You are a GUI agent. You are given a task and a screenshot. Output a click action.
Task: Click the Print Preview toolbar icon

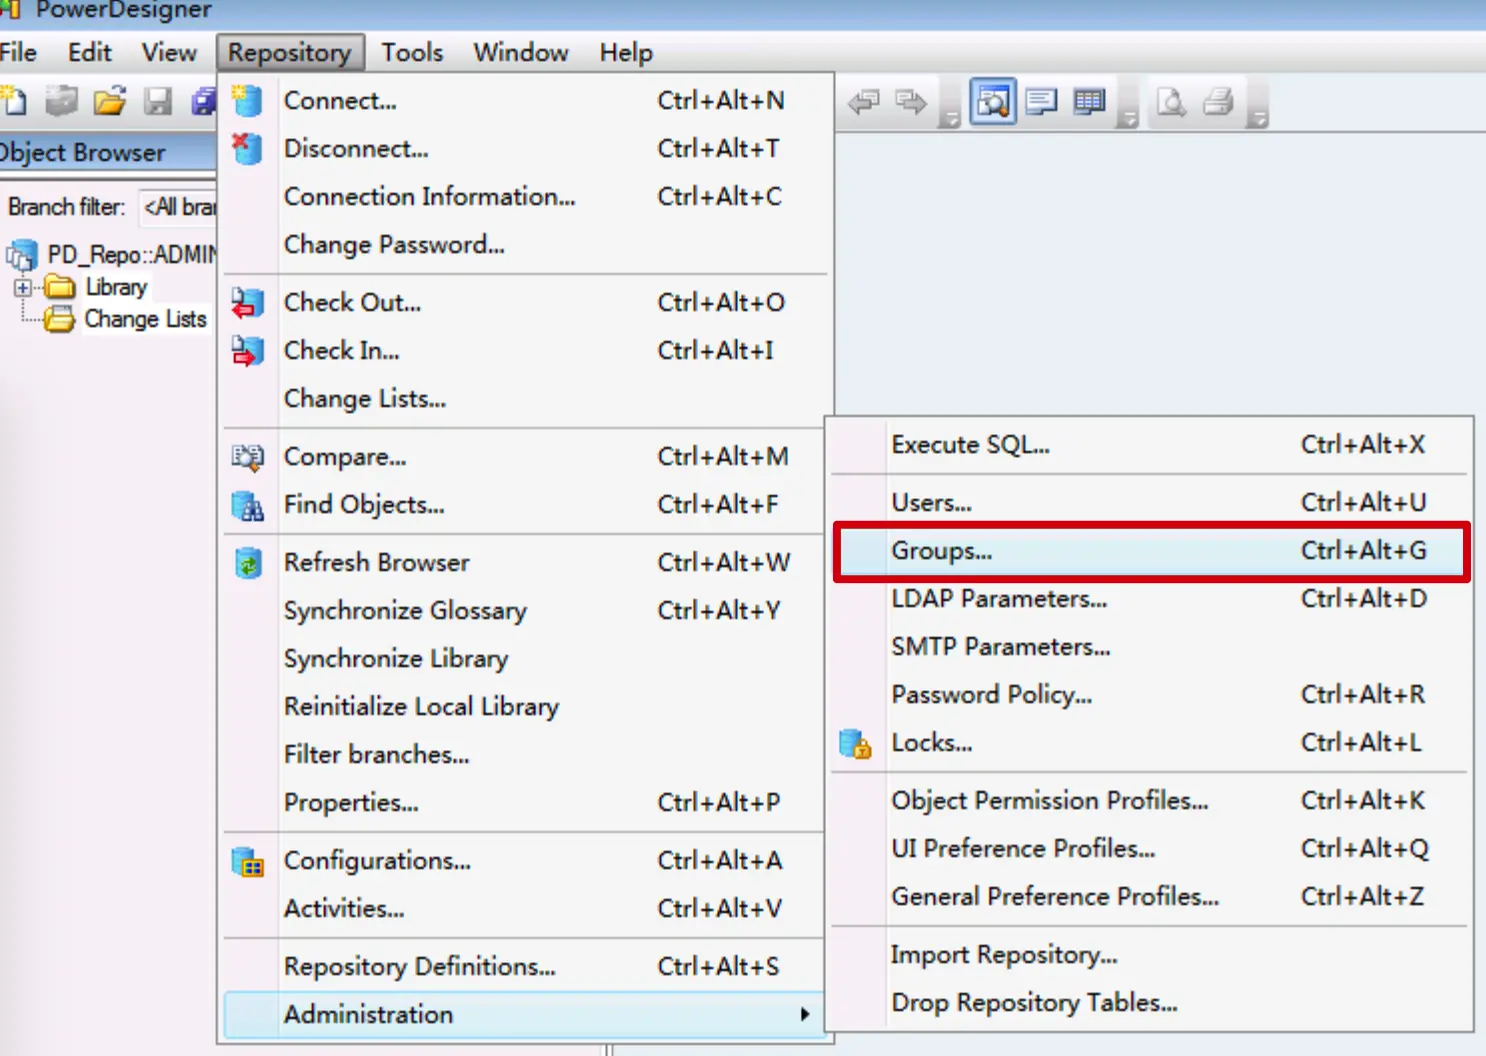[1171, 101]
